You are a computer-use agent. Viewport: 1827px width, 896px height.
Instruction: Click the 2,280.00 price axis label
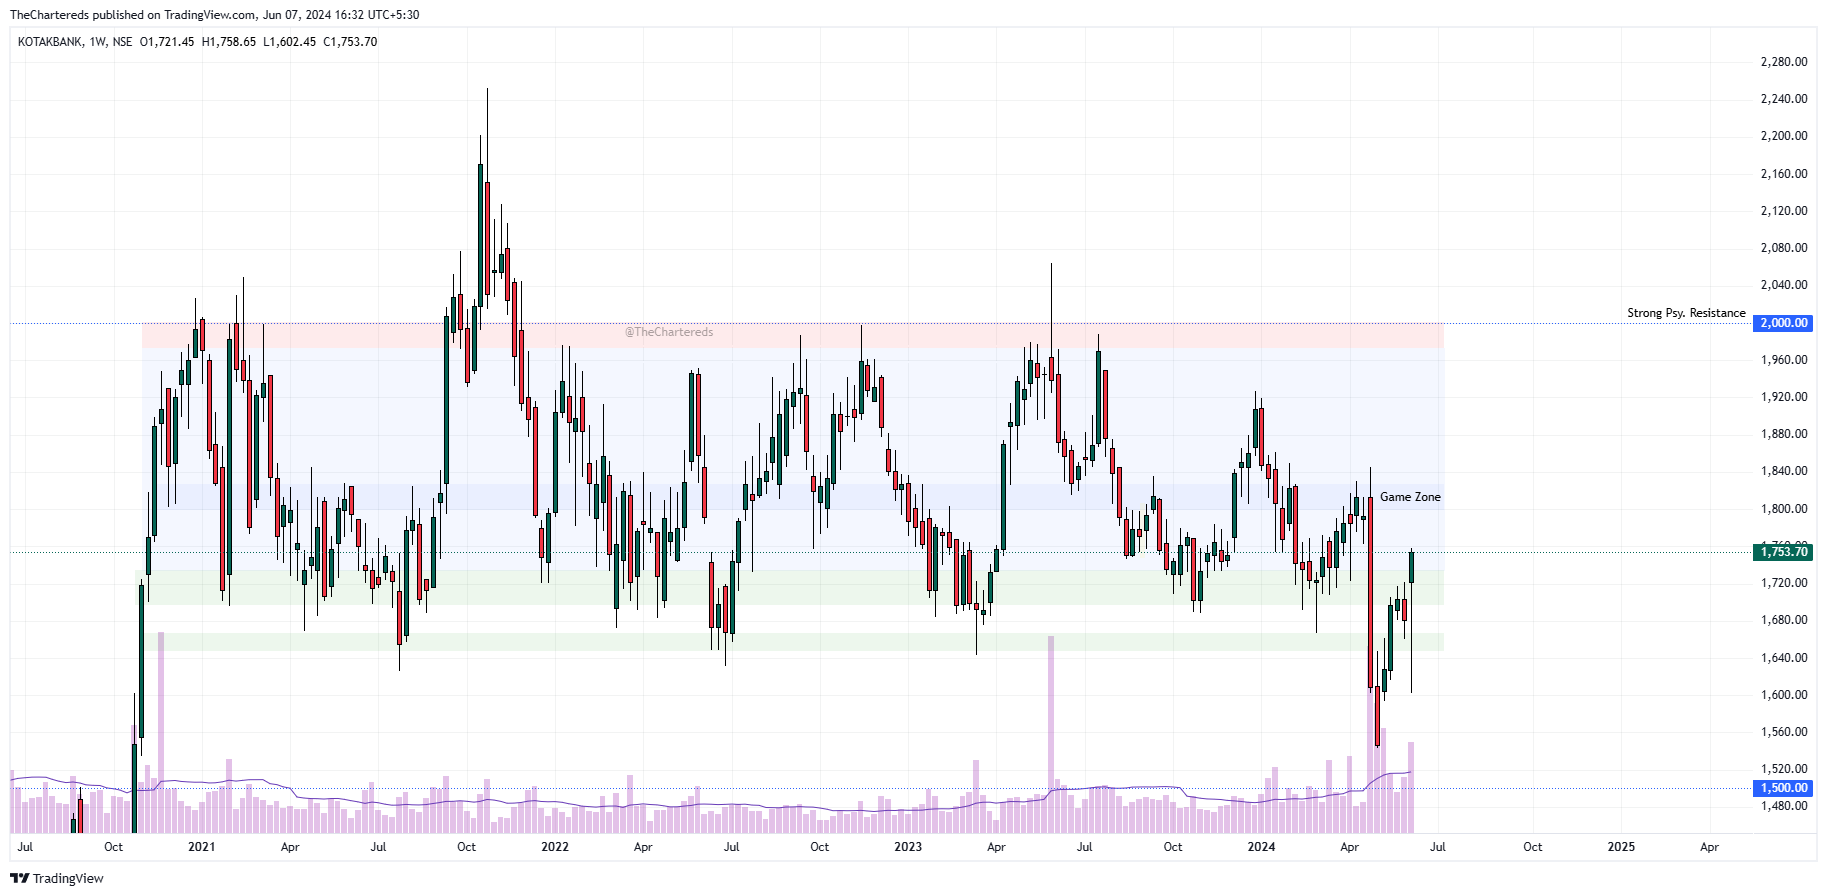point(1784,62)
